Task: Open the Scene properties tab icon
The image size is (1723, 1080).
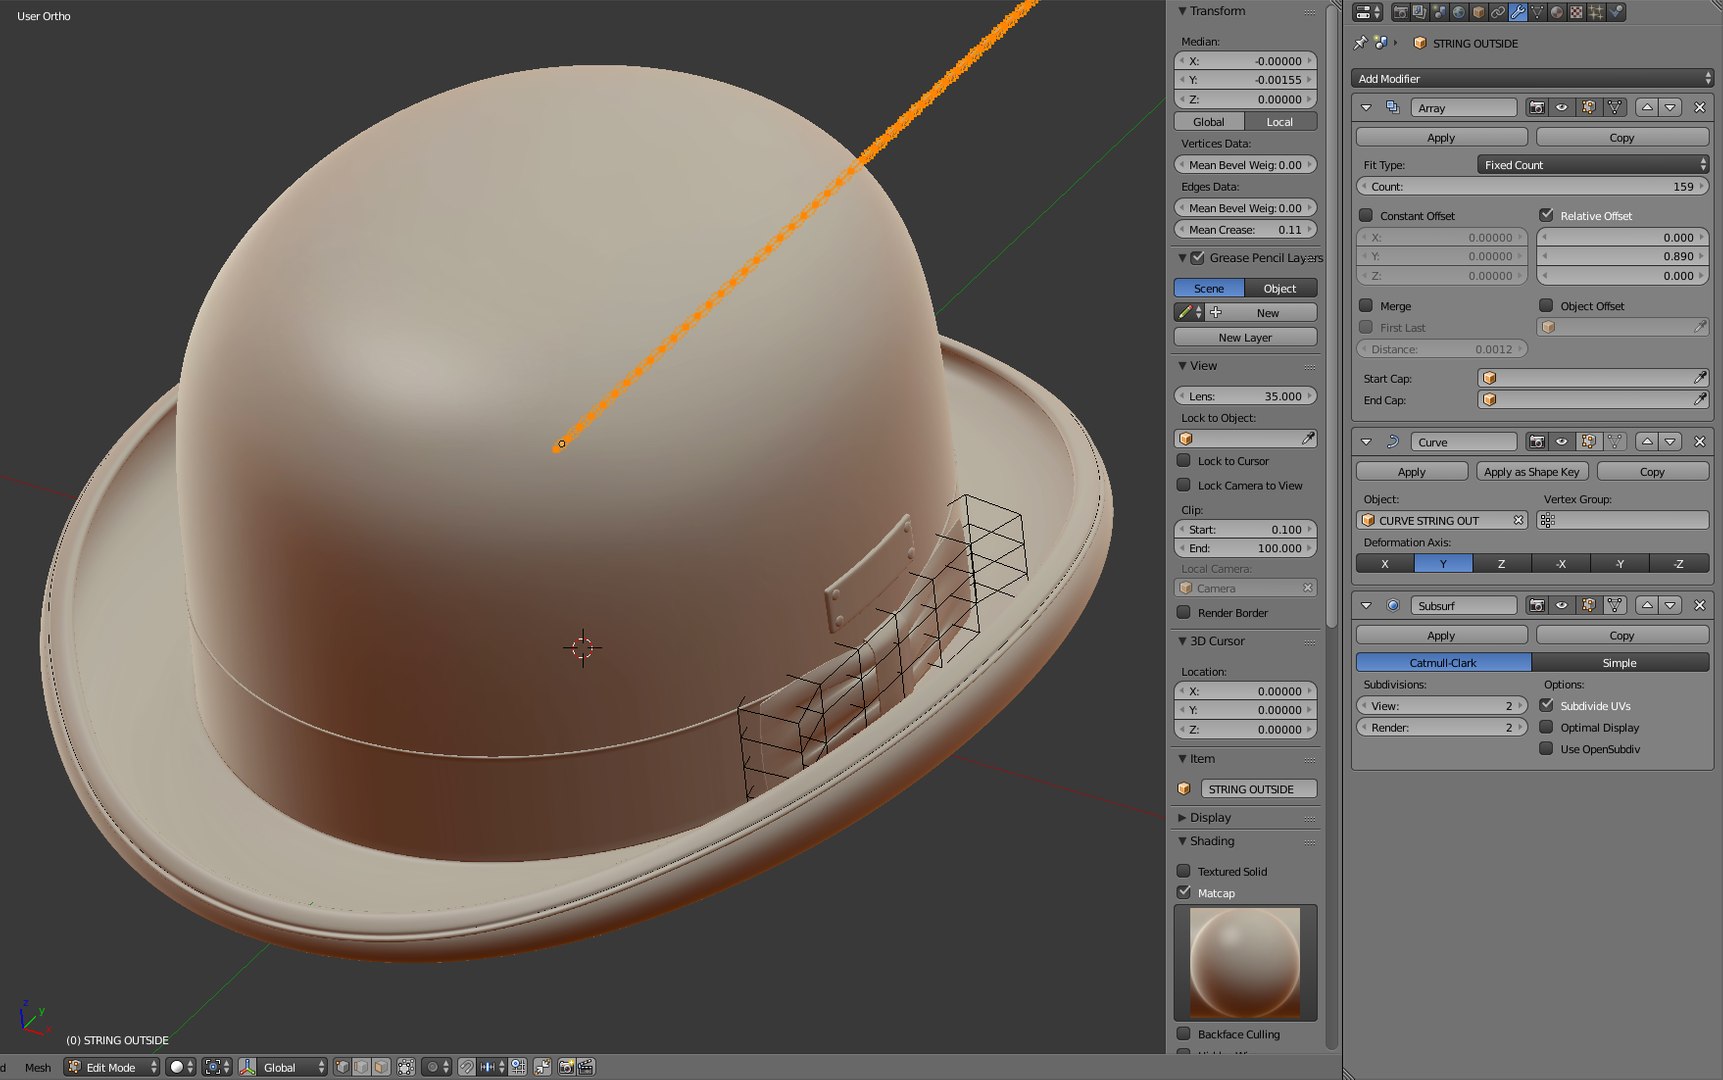Action: pos(1439,12)
